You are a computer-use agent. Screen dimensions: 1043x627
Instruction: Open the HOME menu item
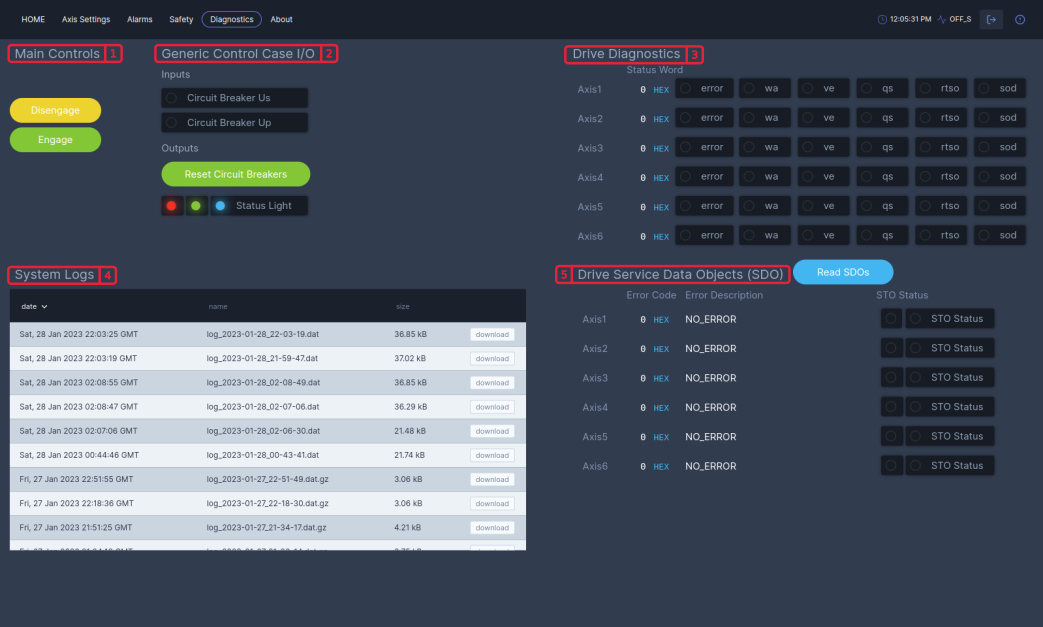[x=33, y=19]
